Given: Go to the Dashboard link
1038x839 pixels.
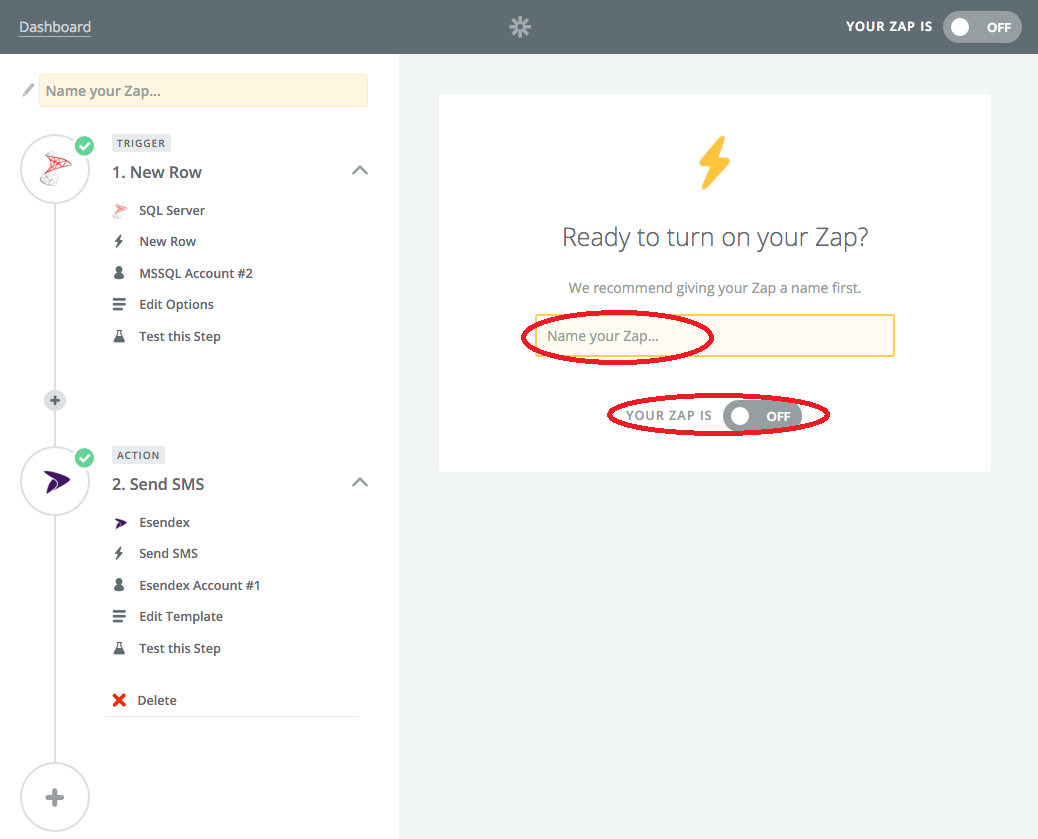Looking at the screenshot, I should [55, 27].
